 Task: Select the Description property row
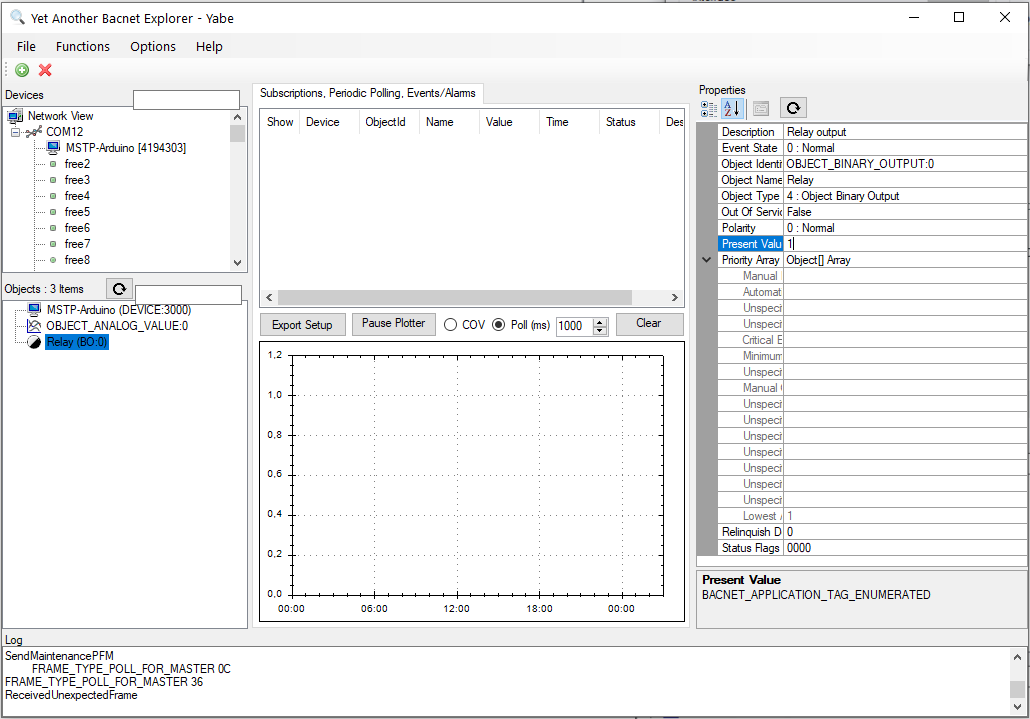click(872, 132)
